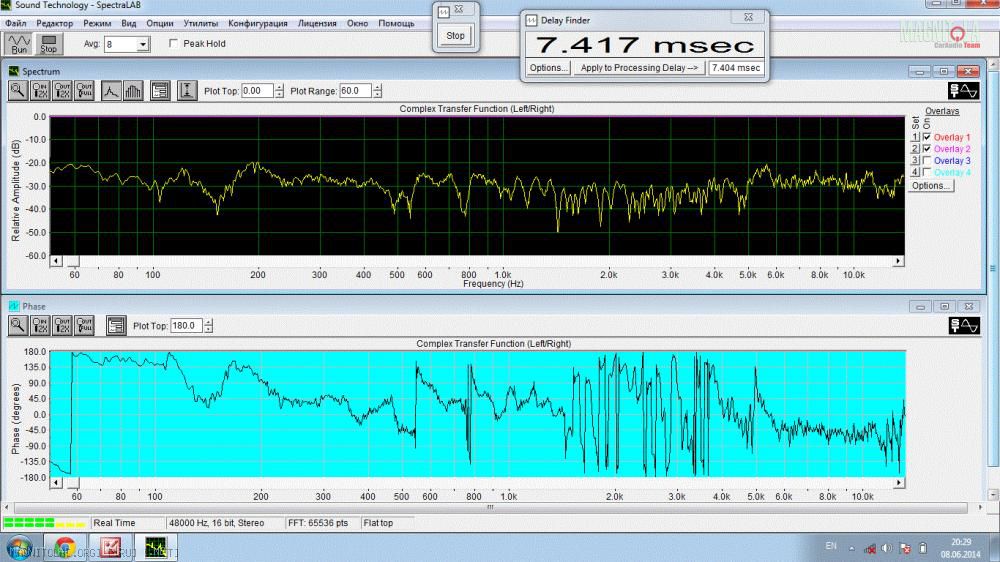
Task: Click the SpectraLAB taskbar icon
Action: [x=156, y=547]
